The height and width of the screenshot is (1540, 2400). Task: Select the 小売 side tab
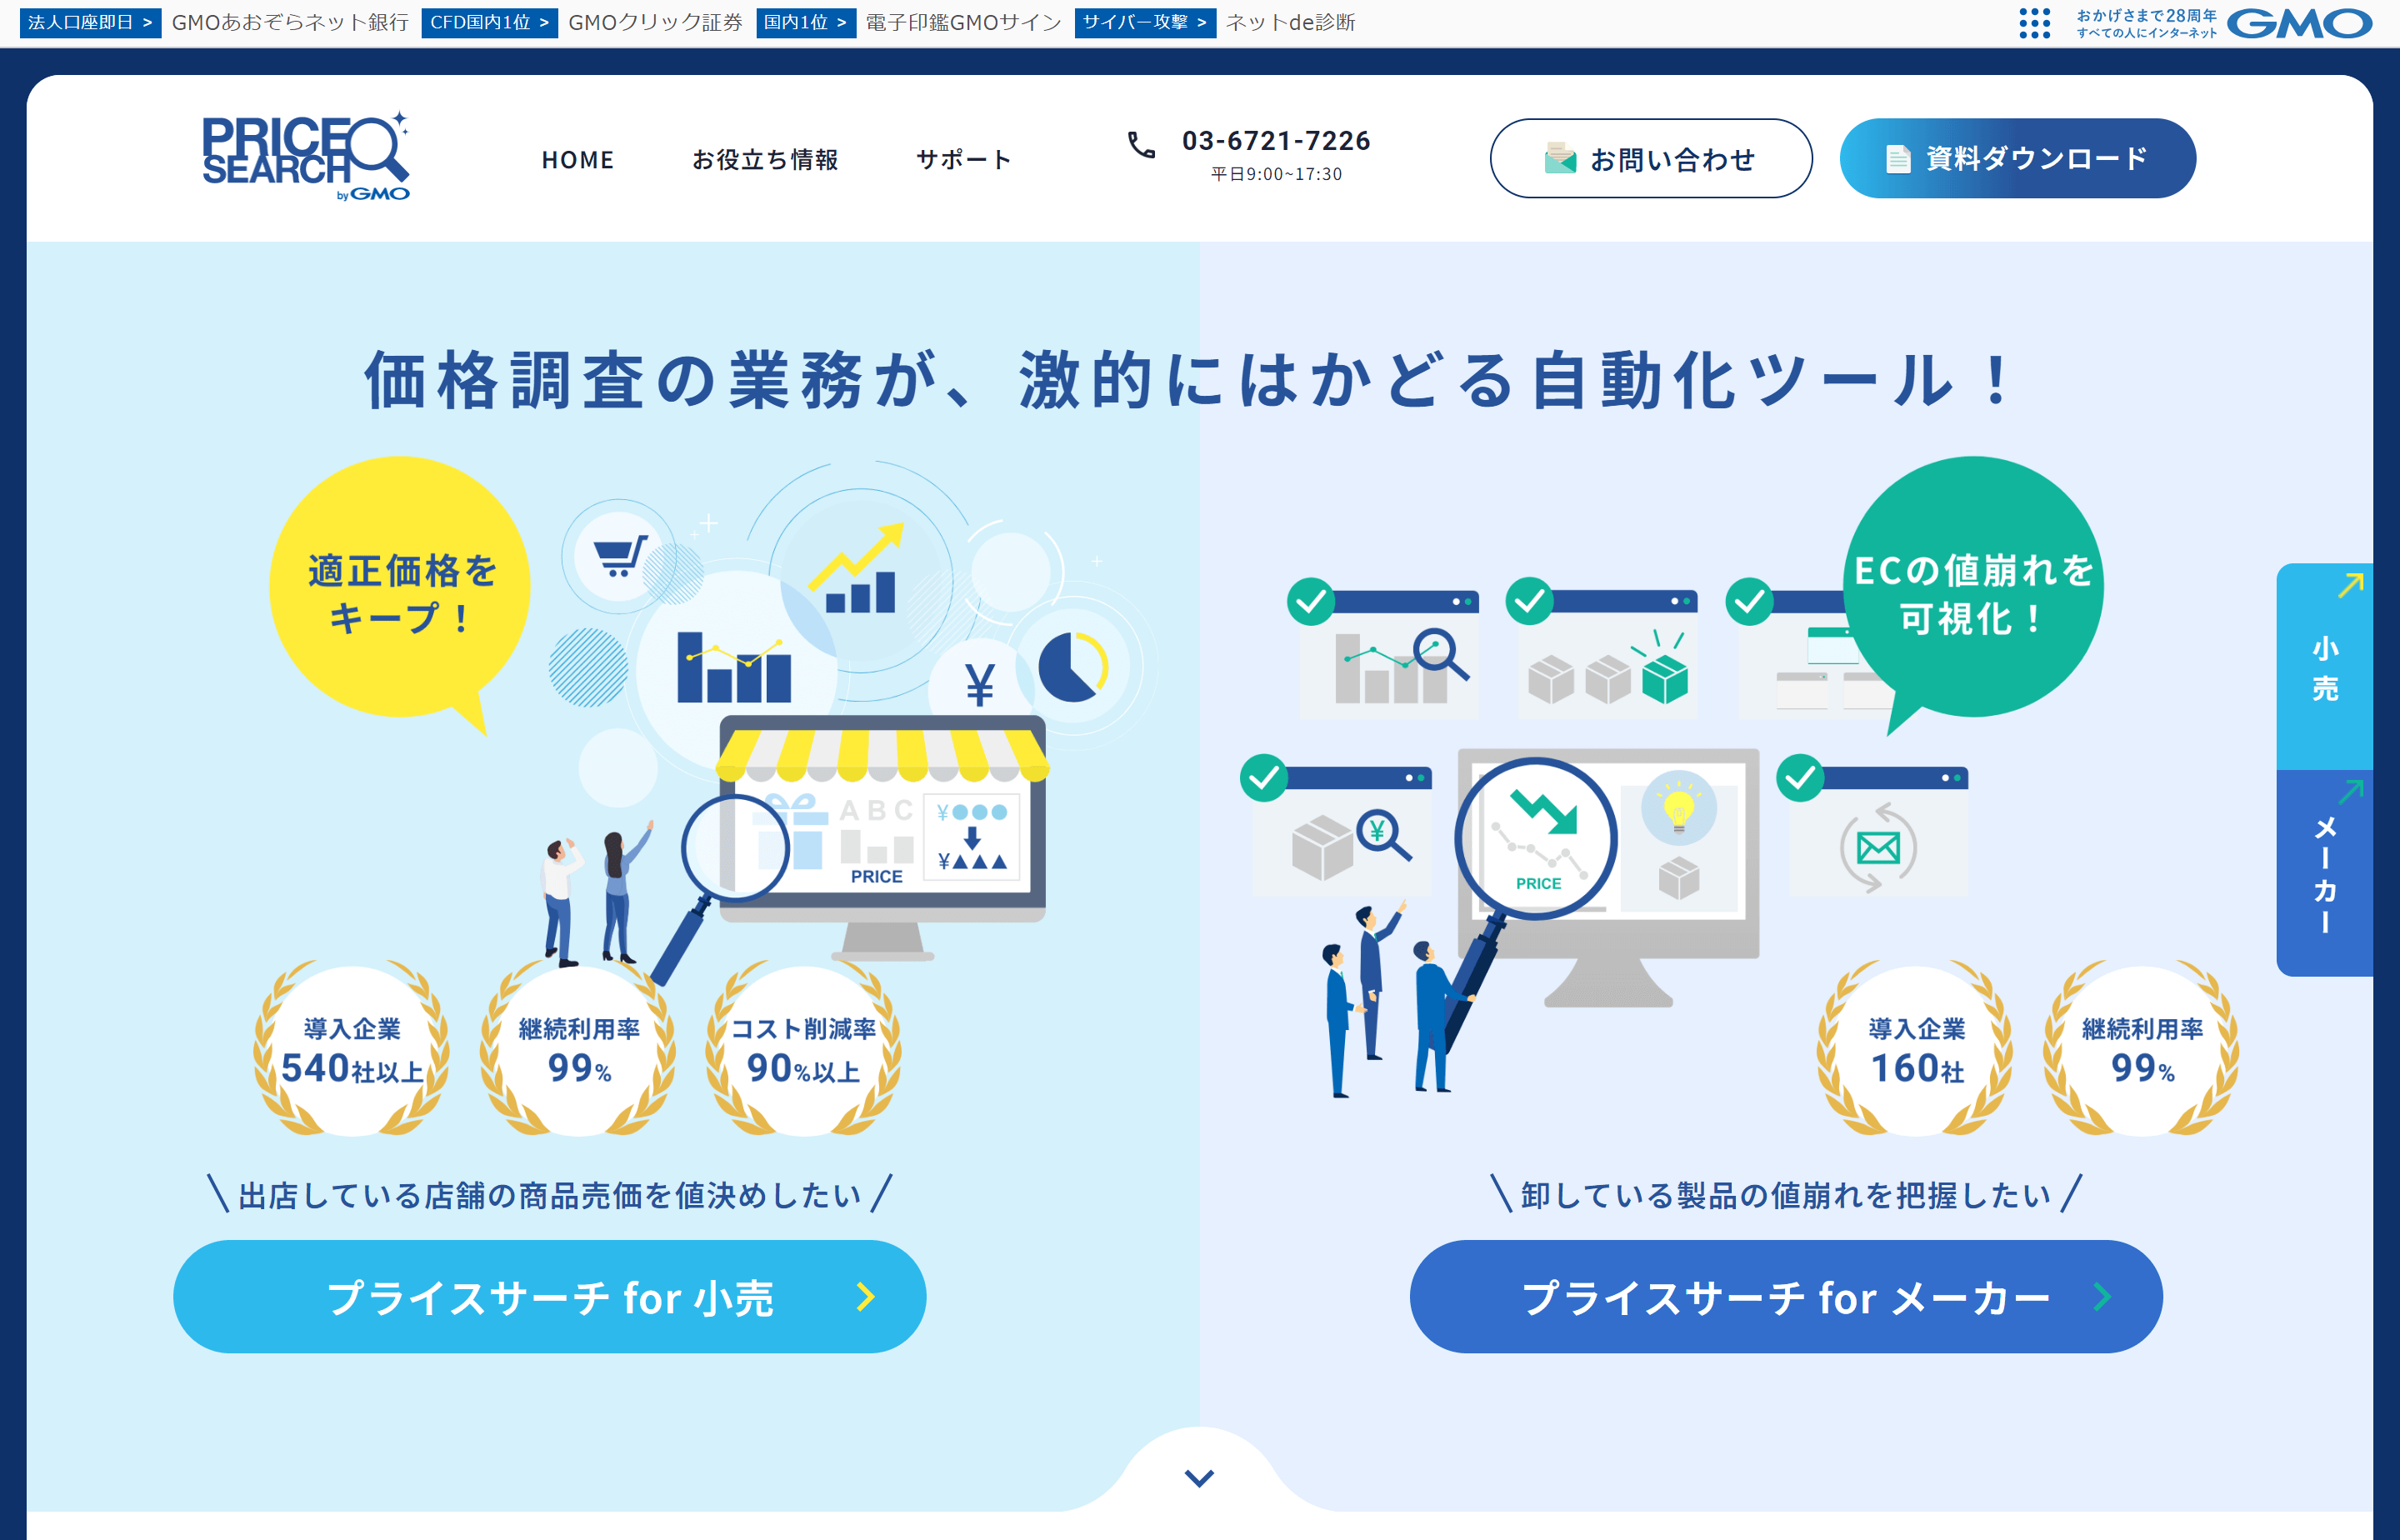pos(2324,667)
